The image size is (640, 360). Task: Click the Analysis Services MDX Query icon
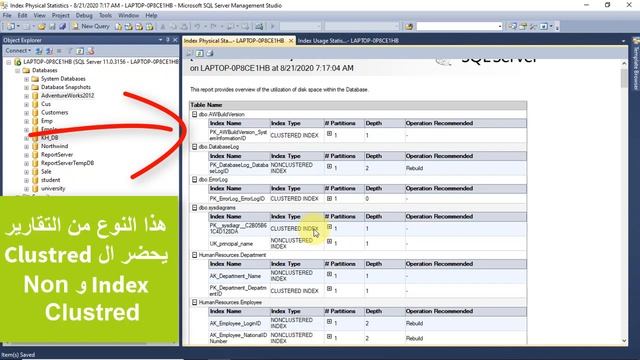tap(129, 27)
